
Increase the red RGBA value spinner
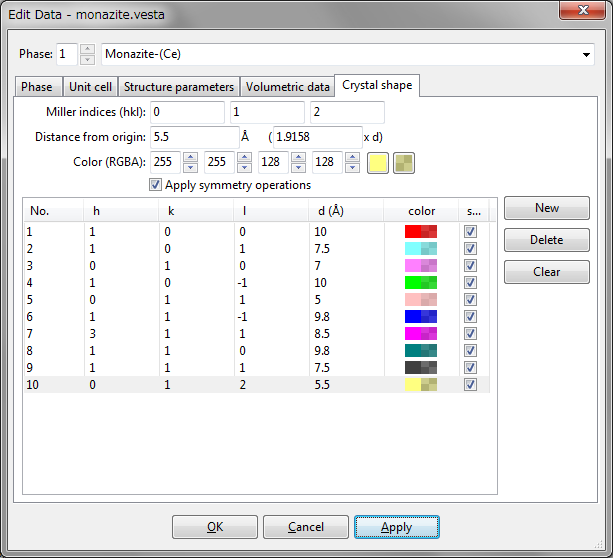191,157
